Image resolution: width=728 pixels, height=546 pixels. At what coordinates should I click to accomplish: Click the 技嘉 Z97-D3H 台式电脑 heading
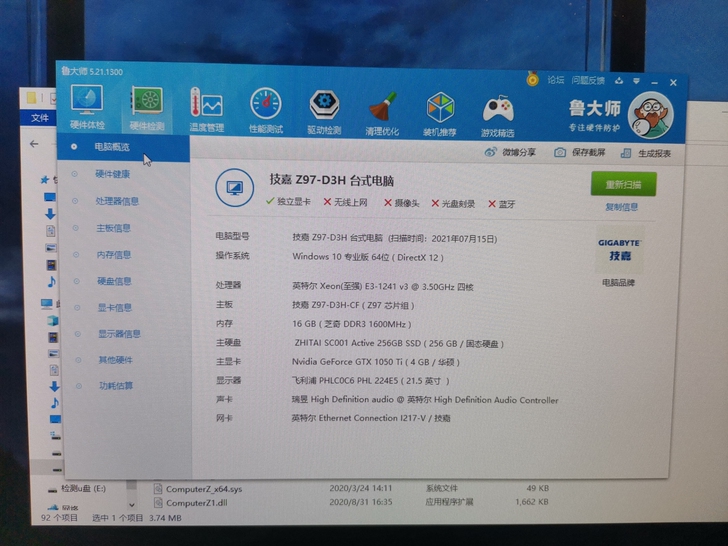click(x=332, y=180)
